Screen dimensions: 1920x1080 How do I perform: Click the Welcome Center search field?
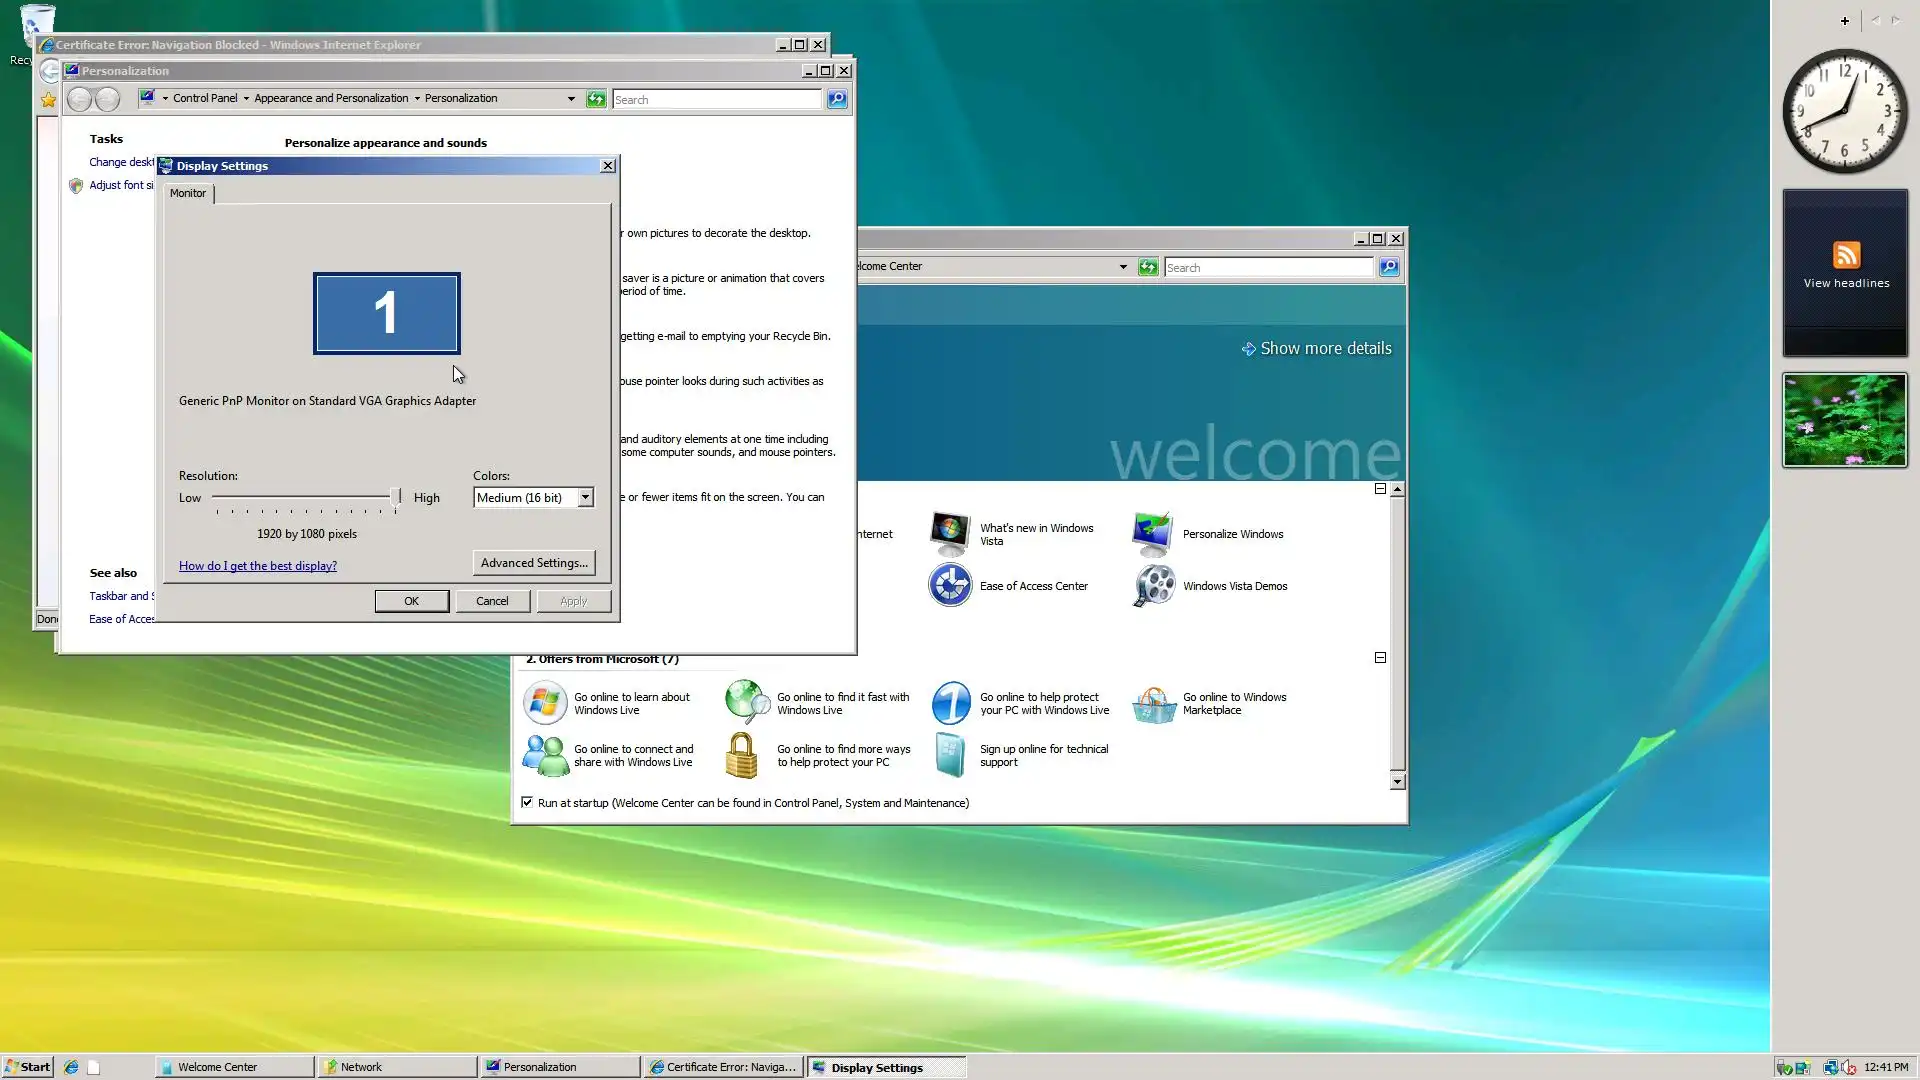1268,268
